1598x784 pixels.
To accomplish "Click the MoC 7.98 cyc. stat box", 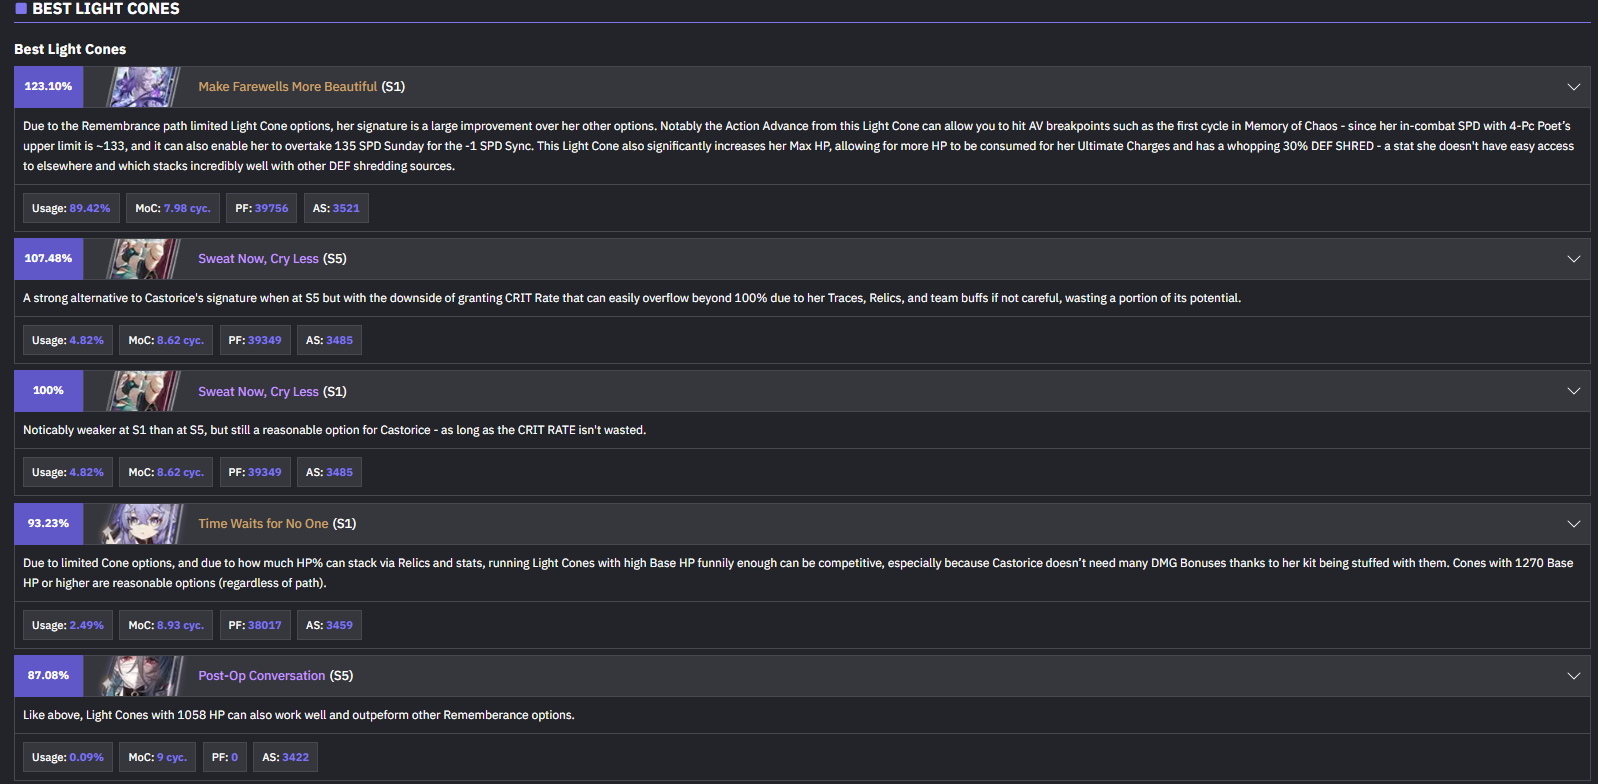I will pos(173,208).
